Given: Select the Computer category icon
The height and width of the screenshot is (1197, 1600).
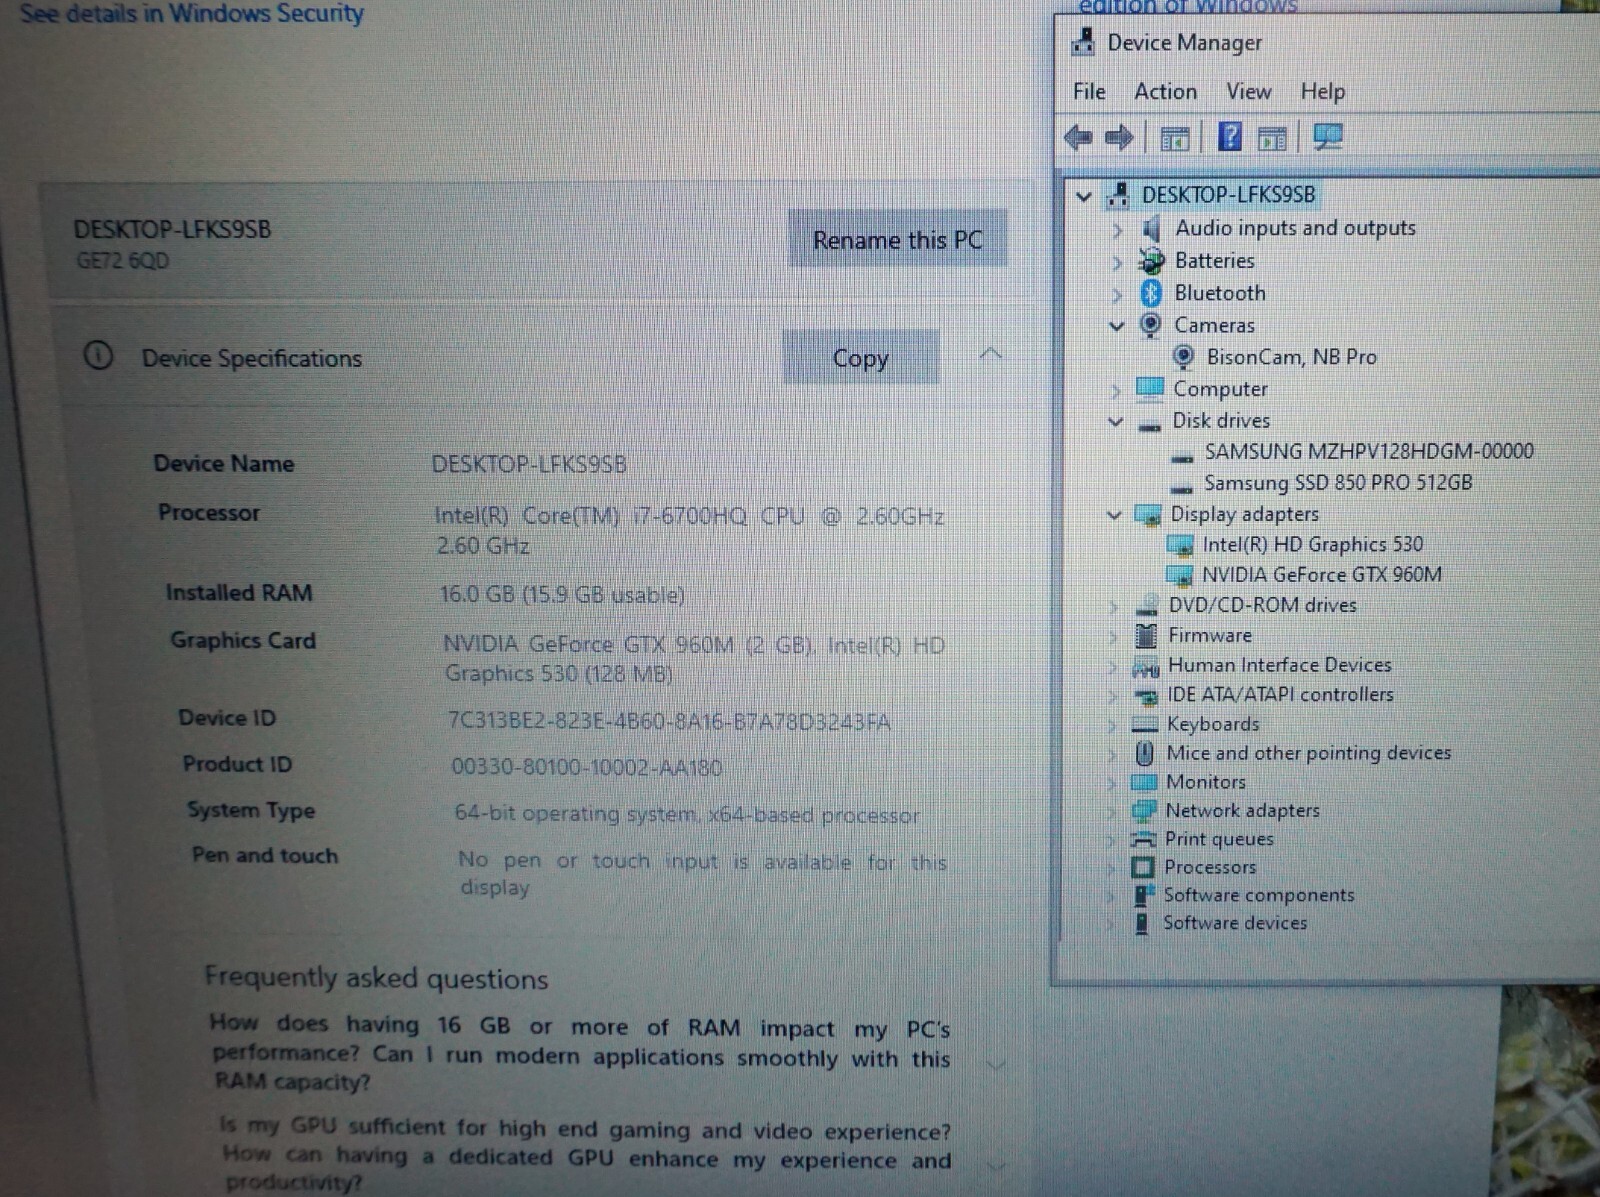Looking at the screenshot, I should point(1150,388).
